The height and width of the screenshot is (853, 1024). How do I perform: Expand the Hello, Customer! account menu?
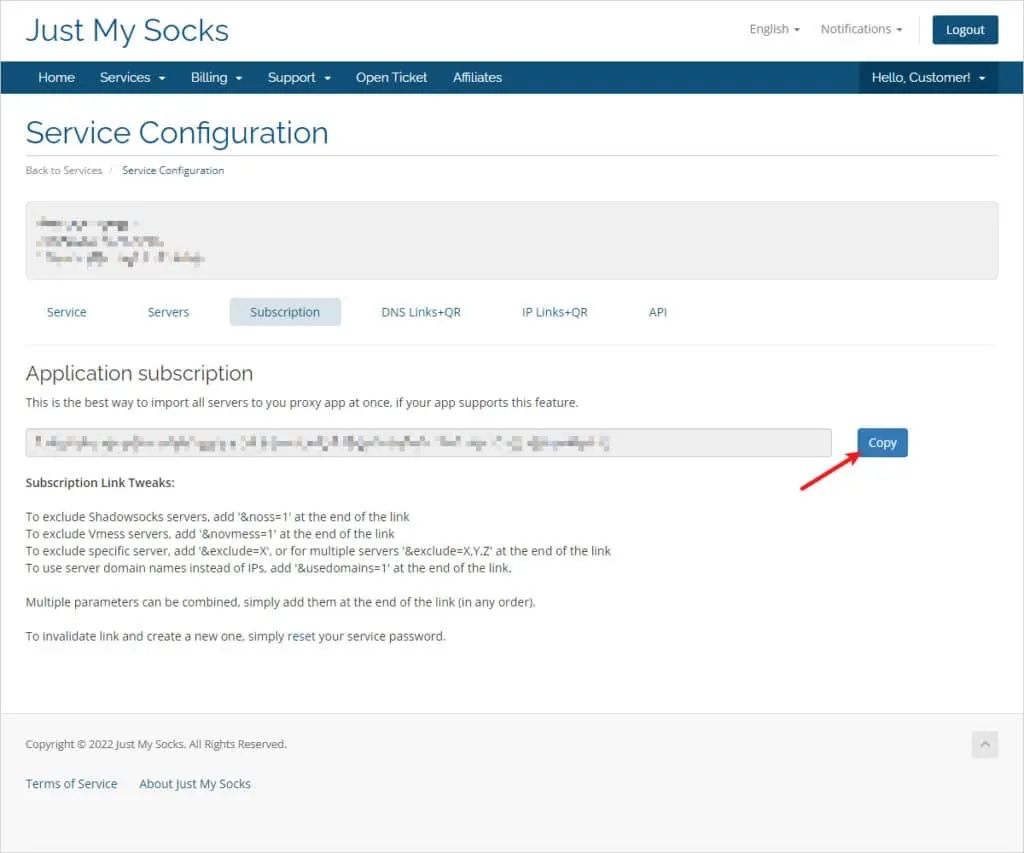click(928, 78)
